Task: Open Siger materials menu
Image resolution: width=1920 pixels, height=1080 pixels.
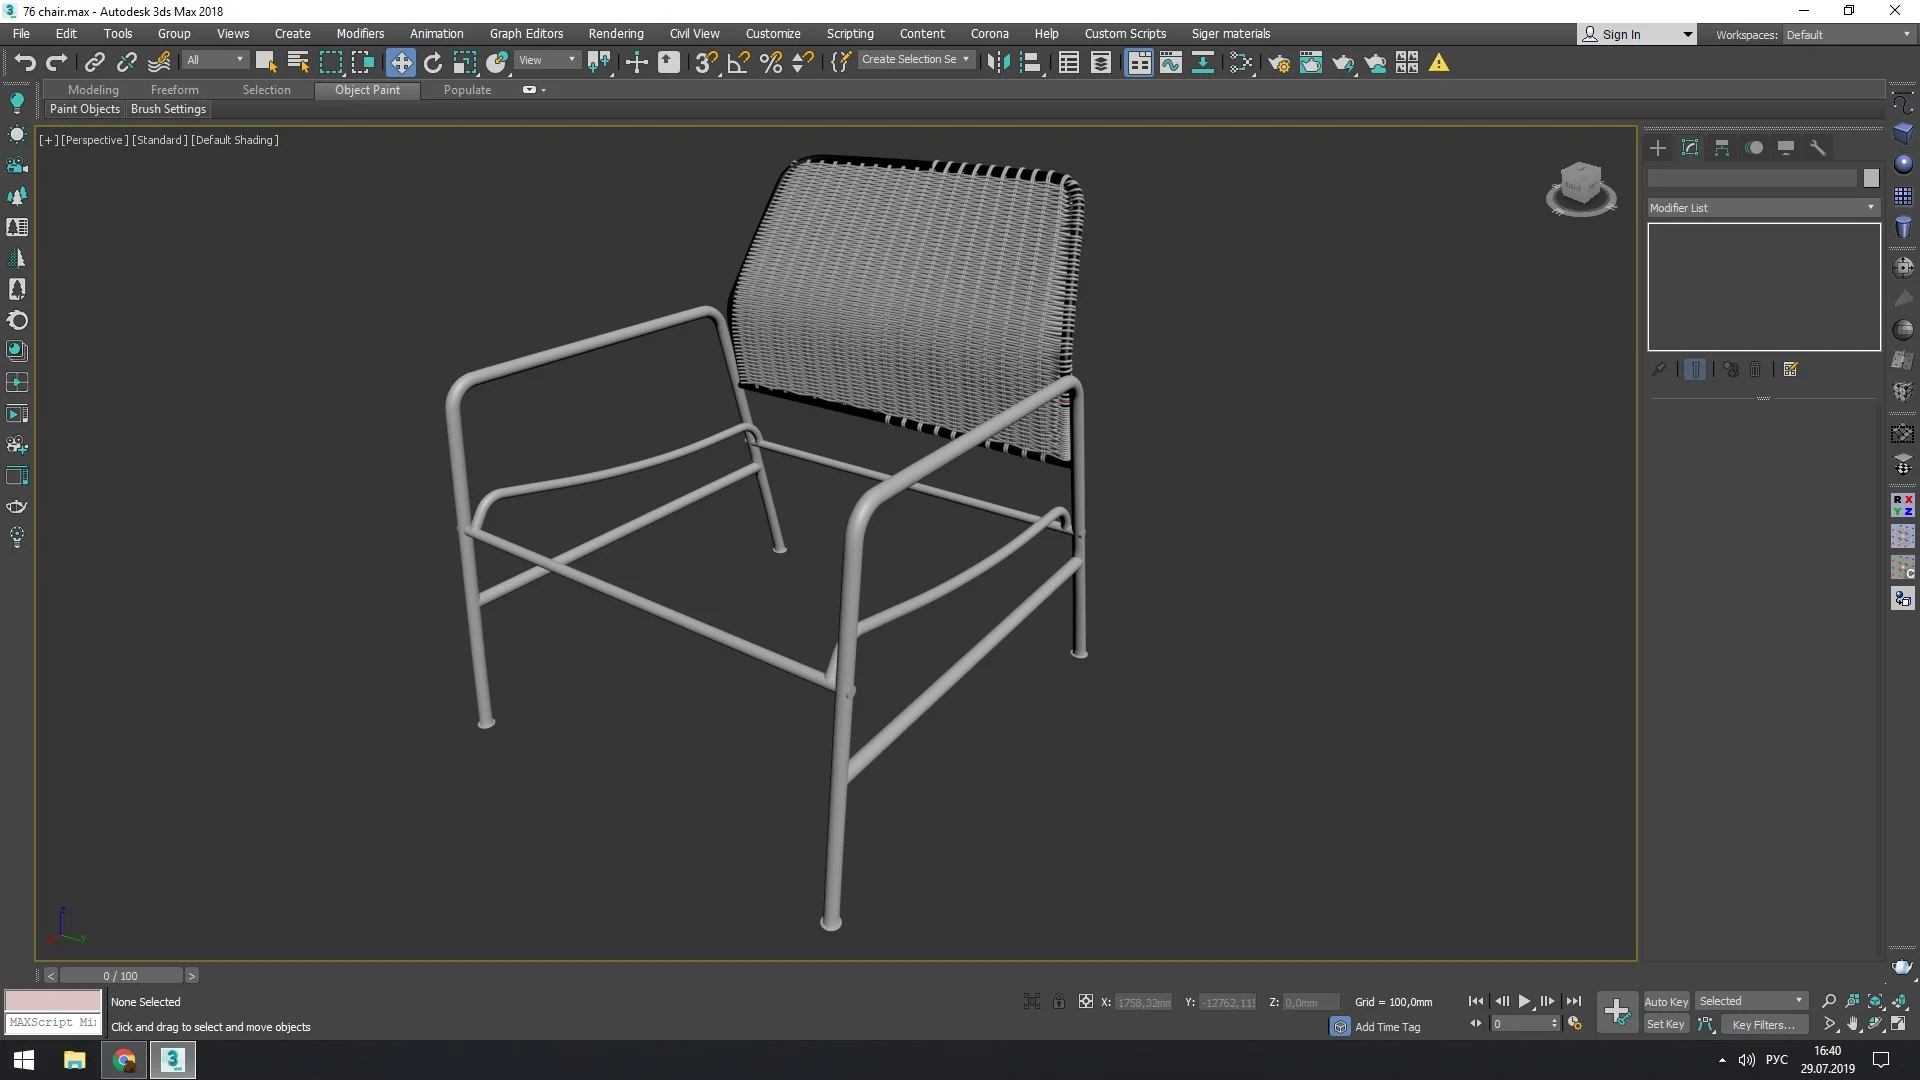Action: coord(1231,33)
